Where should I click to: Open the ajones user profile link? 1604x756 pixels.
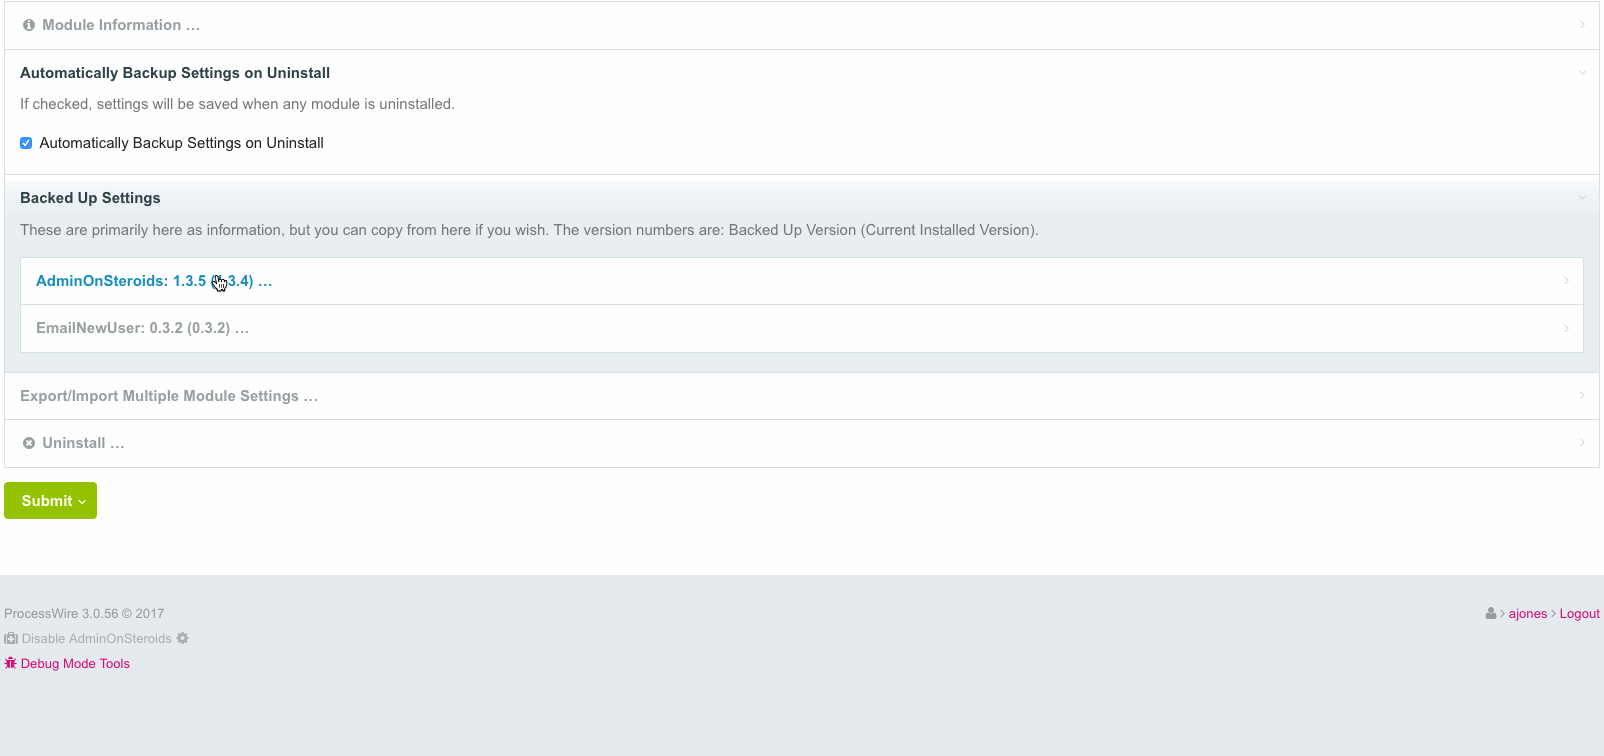point(1527,613)
